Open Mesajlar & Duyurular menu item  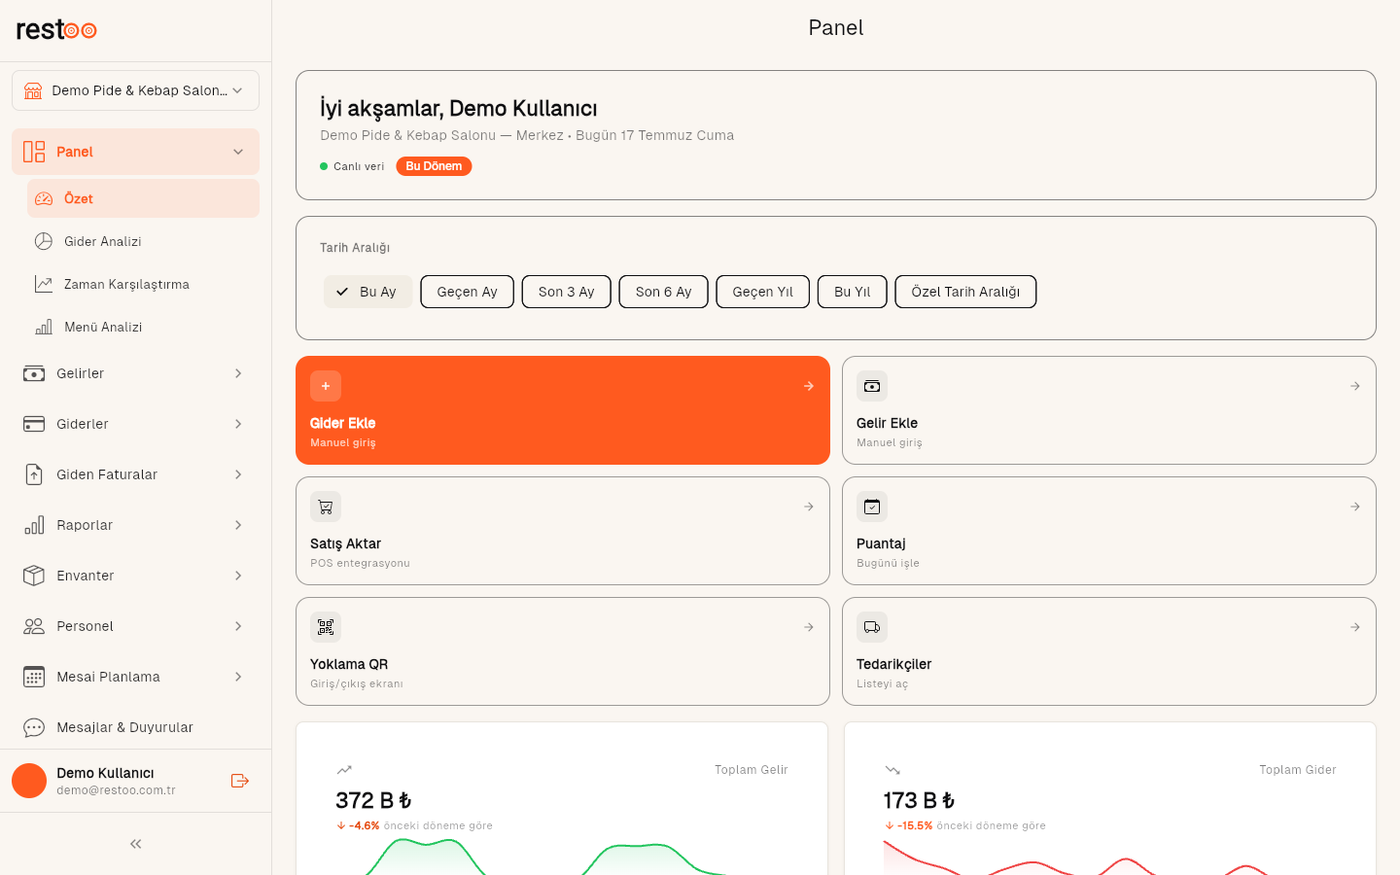(x=136, y=728)
